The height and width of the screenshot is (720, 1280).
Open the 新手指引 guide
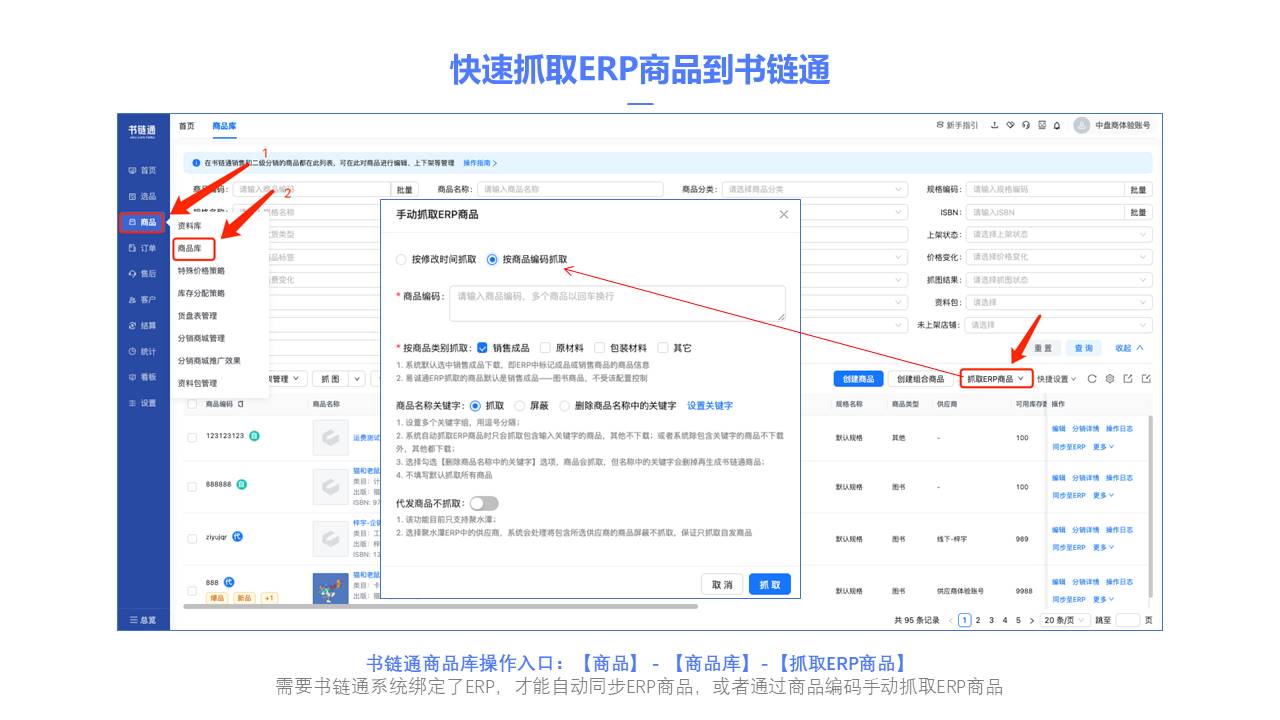(957, 126)
